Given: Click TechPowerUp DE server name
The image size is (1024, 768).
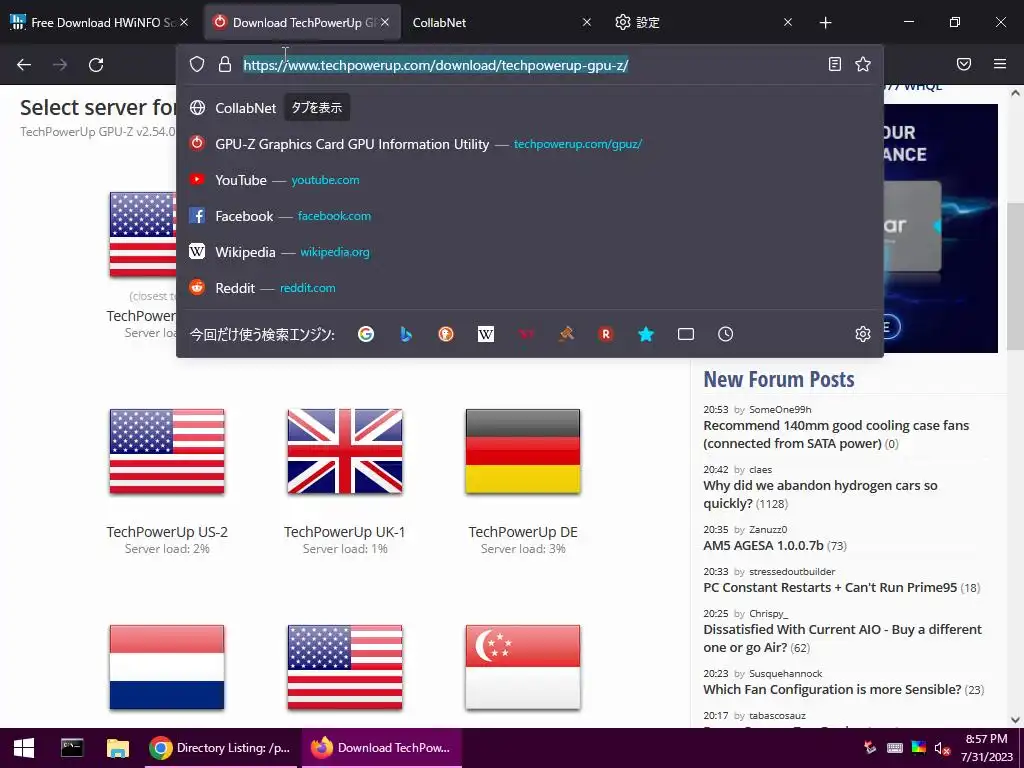Looking at the screenshot, I should tap(523, 532).
